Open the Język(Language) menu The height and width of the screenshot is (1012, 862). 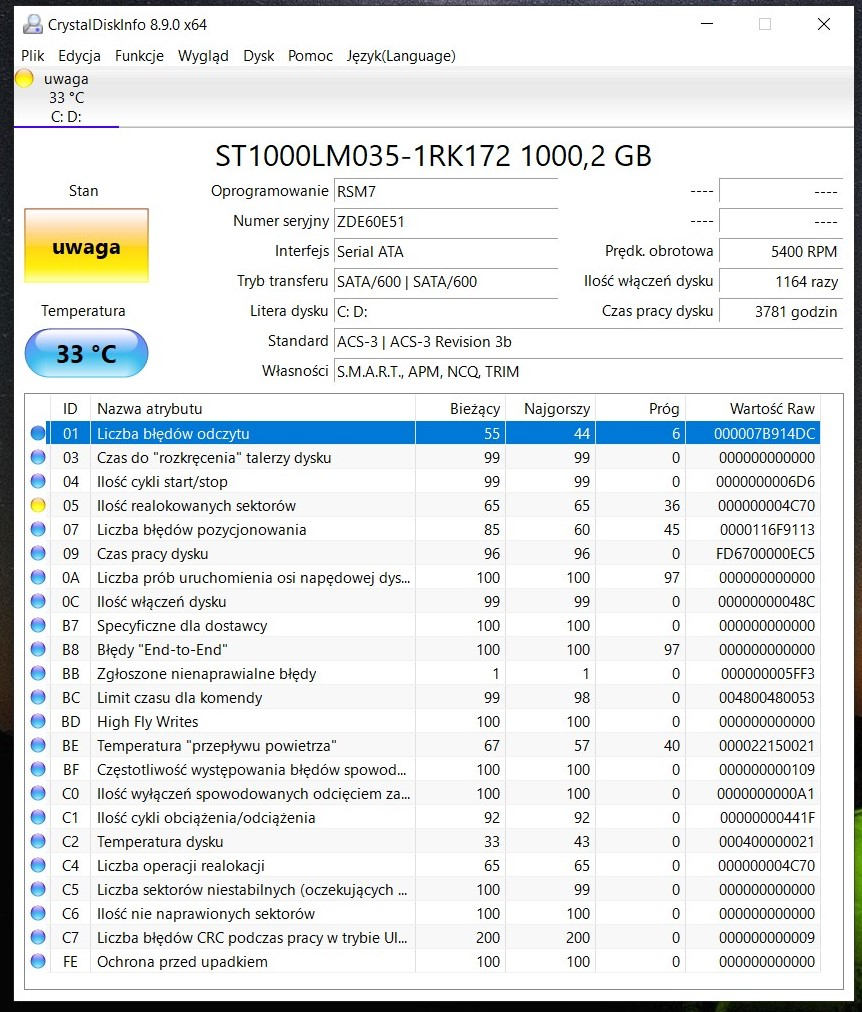(x=400, y=56)
